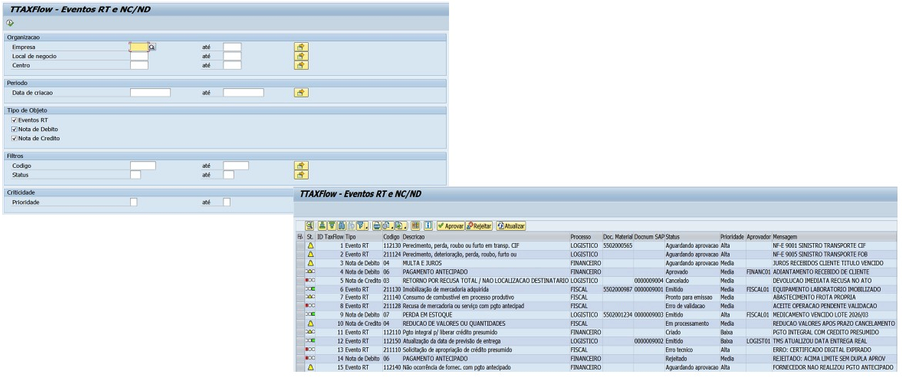
Task: Sort list ascending via toolbar icon
Action: pyautogui.click(x=323, y=226)
